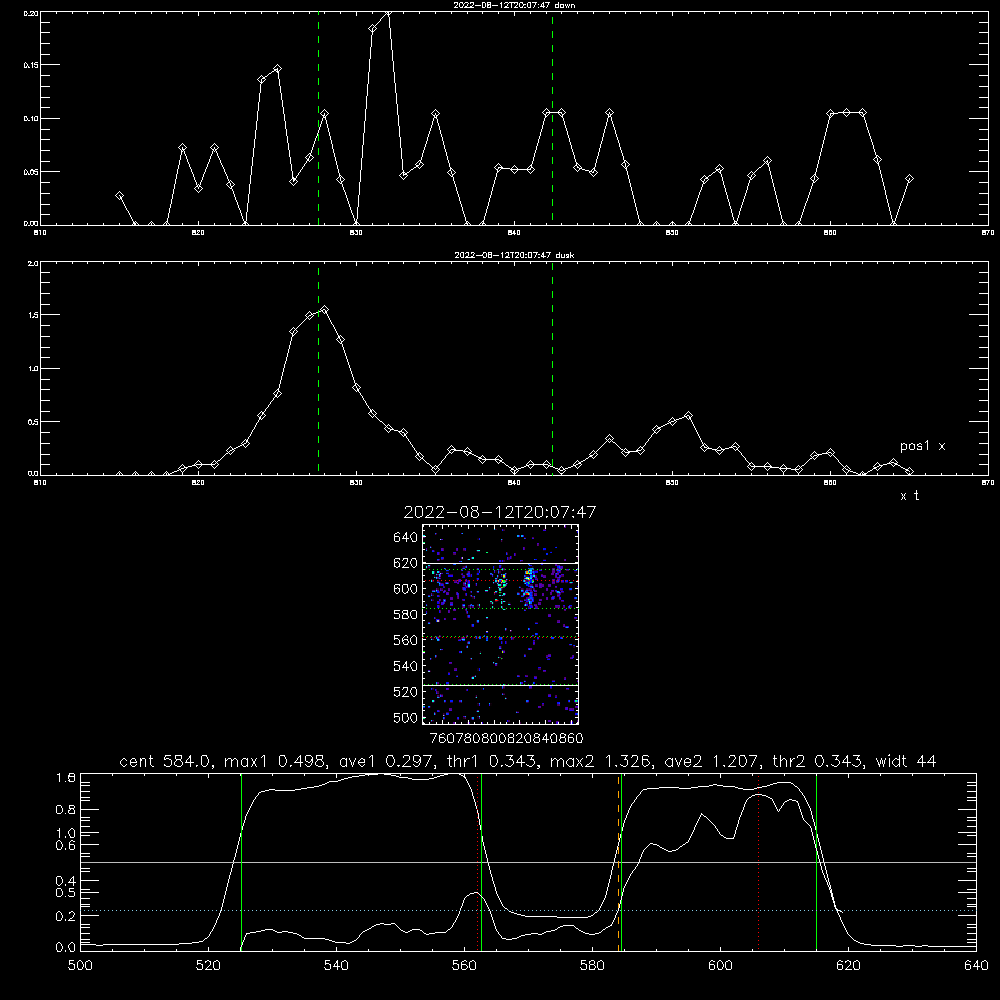The image size is (1000, 1000).
Task: Select the 'x t' label
Action: click(x=909, y=496)
